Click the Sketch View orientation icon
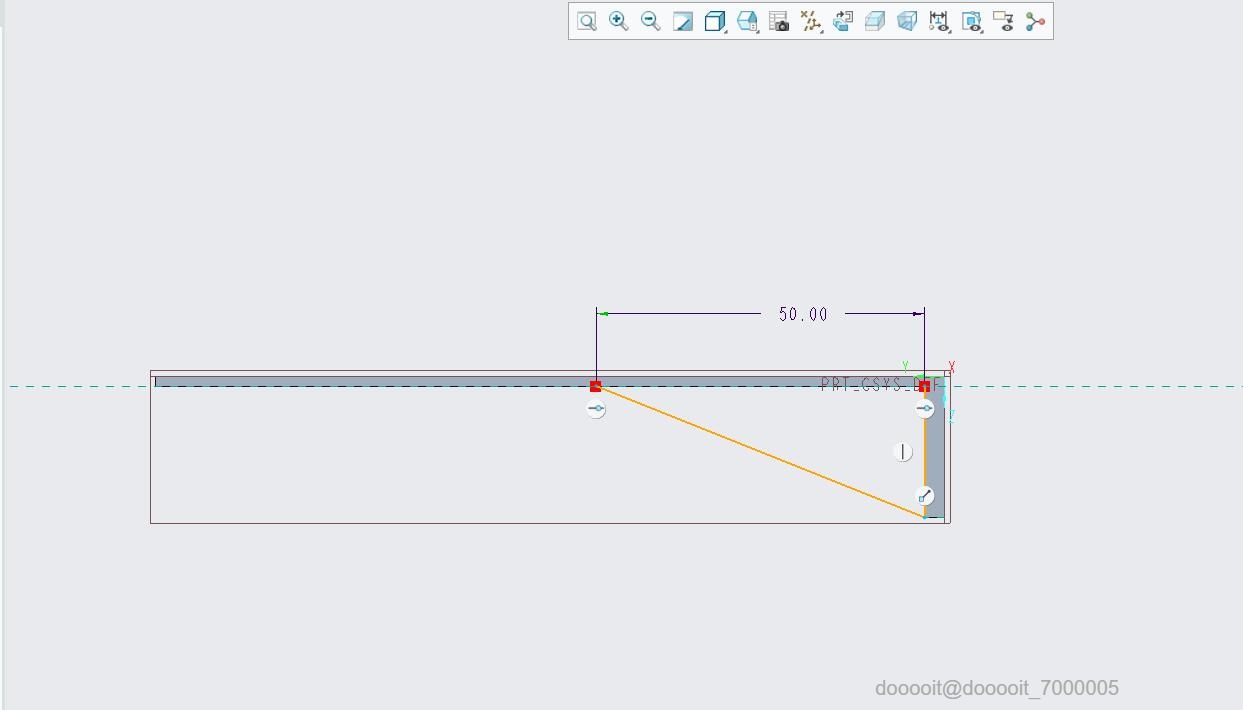This screenshot has width=1243, height=710. coord(843,21)
